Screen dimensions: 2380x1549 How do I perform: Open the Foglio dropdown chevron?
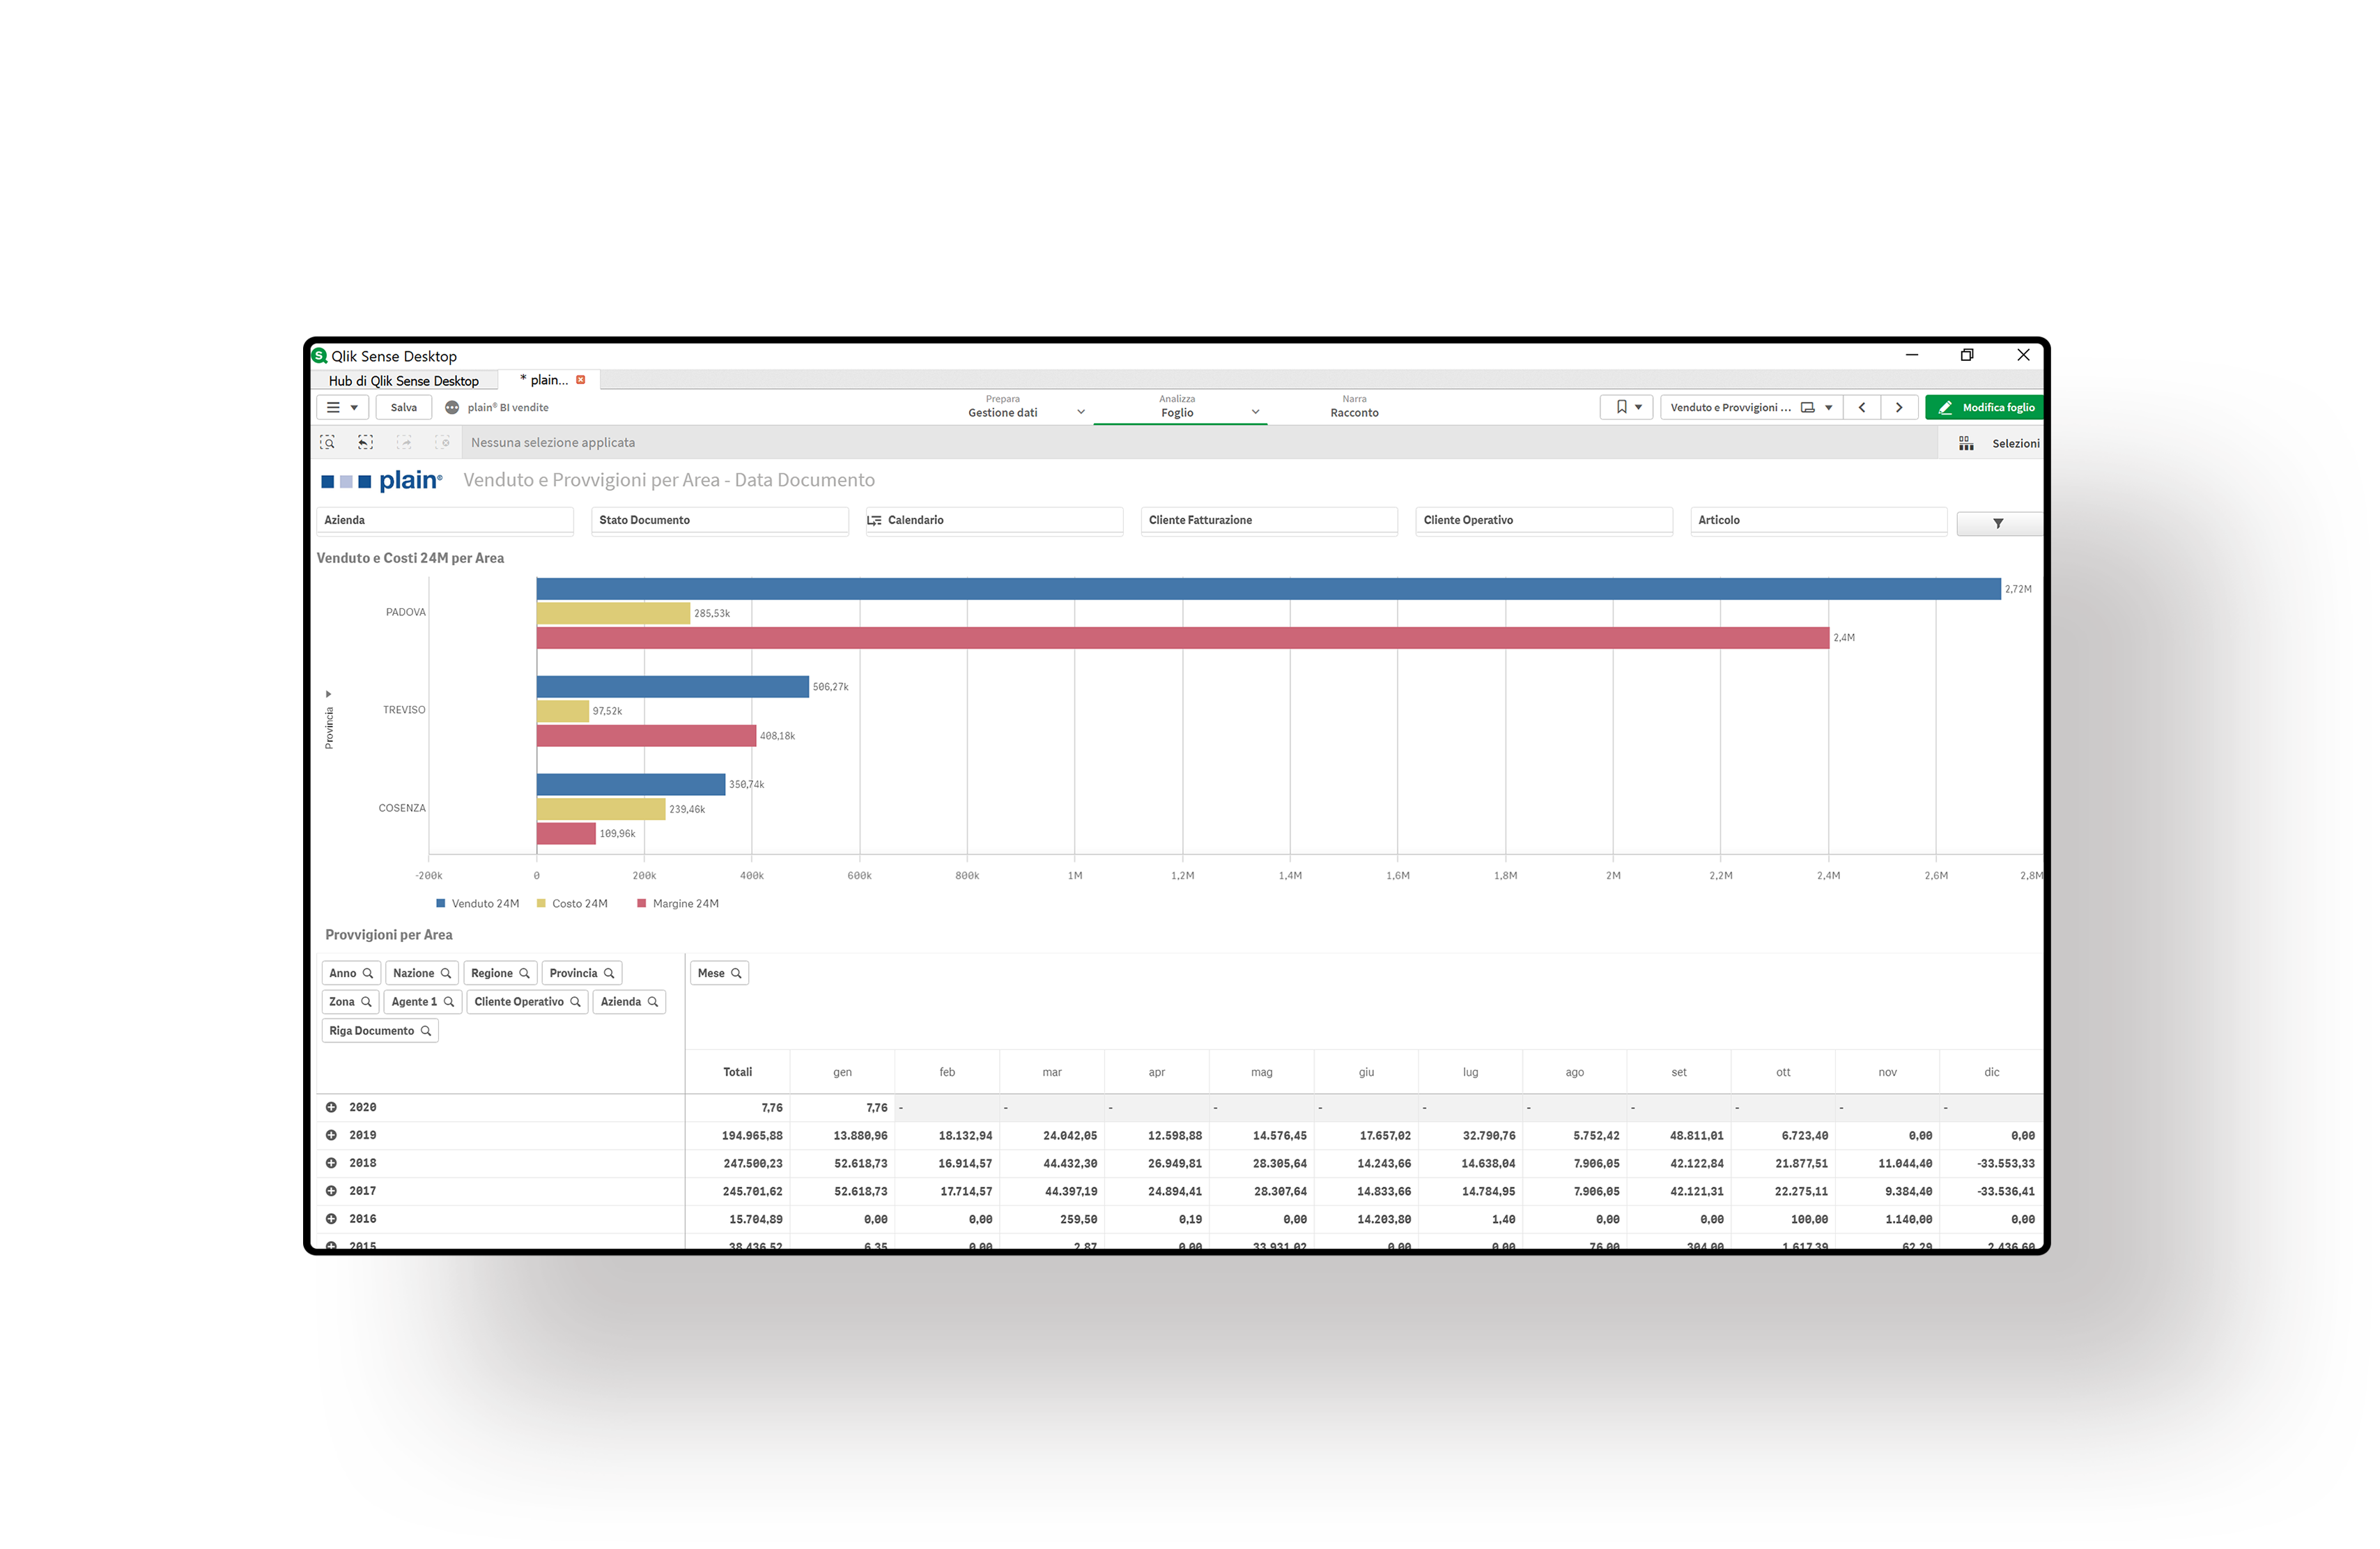pyautogui.click(x=1255, y=412)
